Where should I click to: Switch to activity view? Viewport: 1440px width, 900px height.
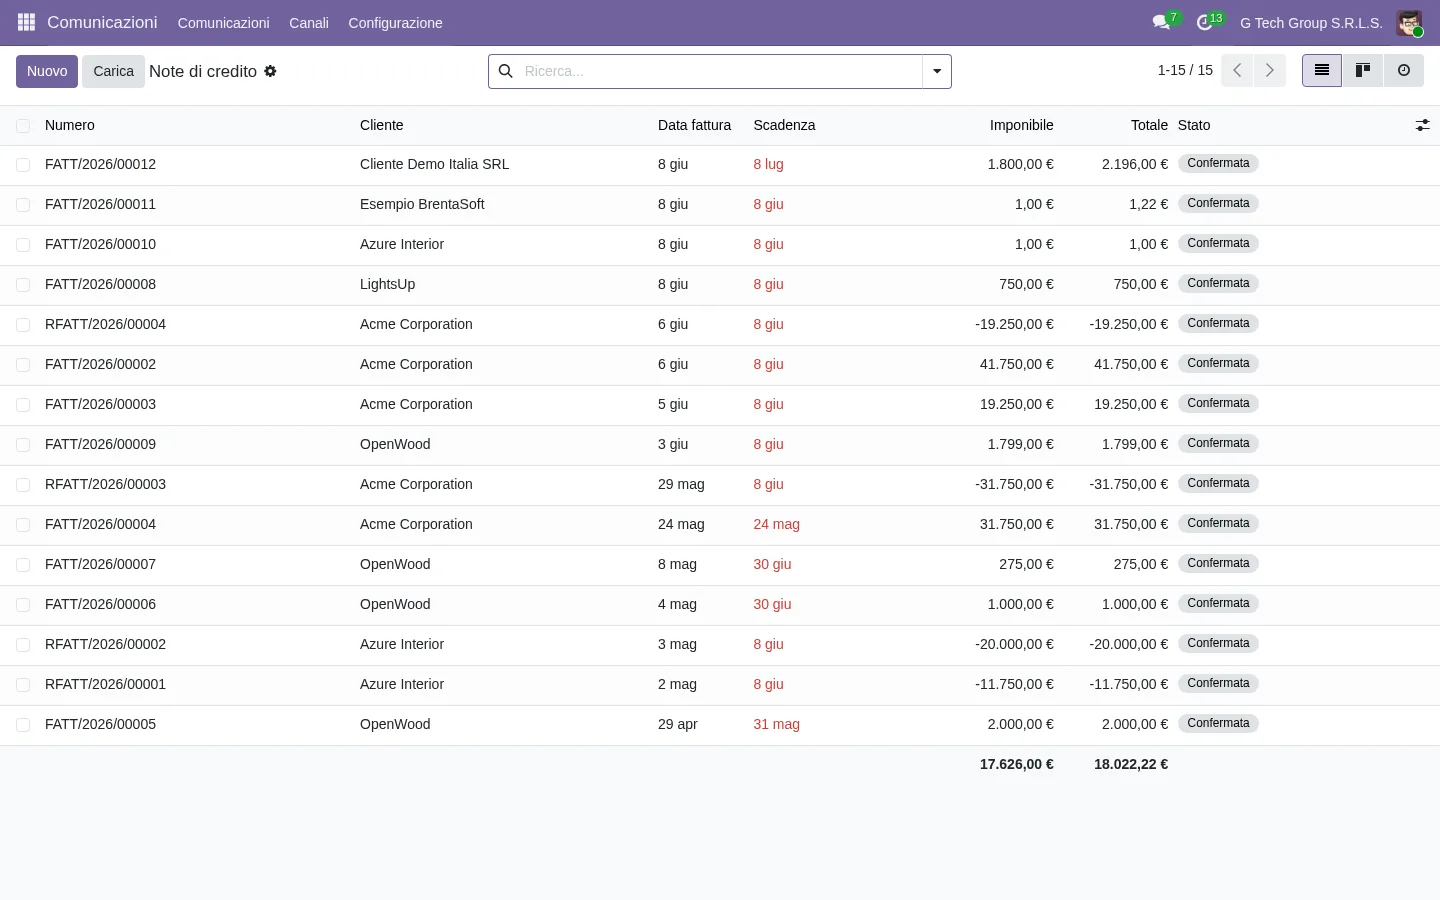(x=1404, y=70)
